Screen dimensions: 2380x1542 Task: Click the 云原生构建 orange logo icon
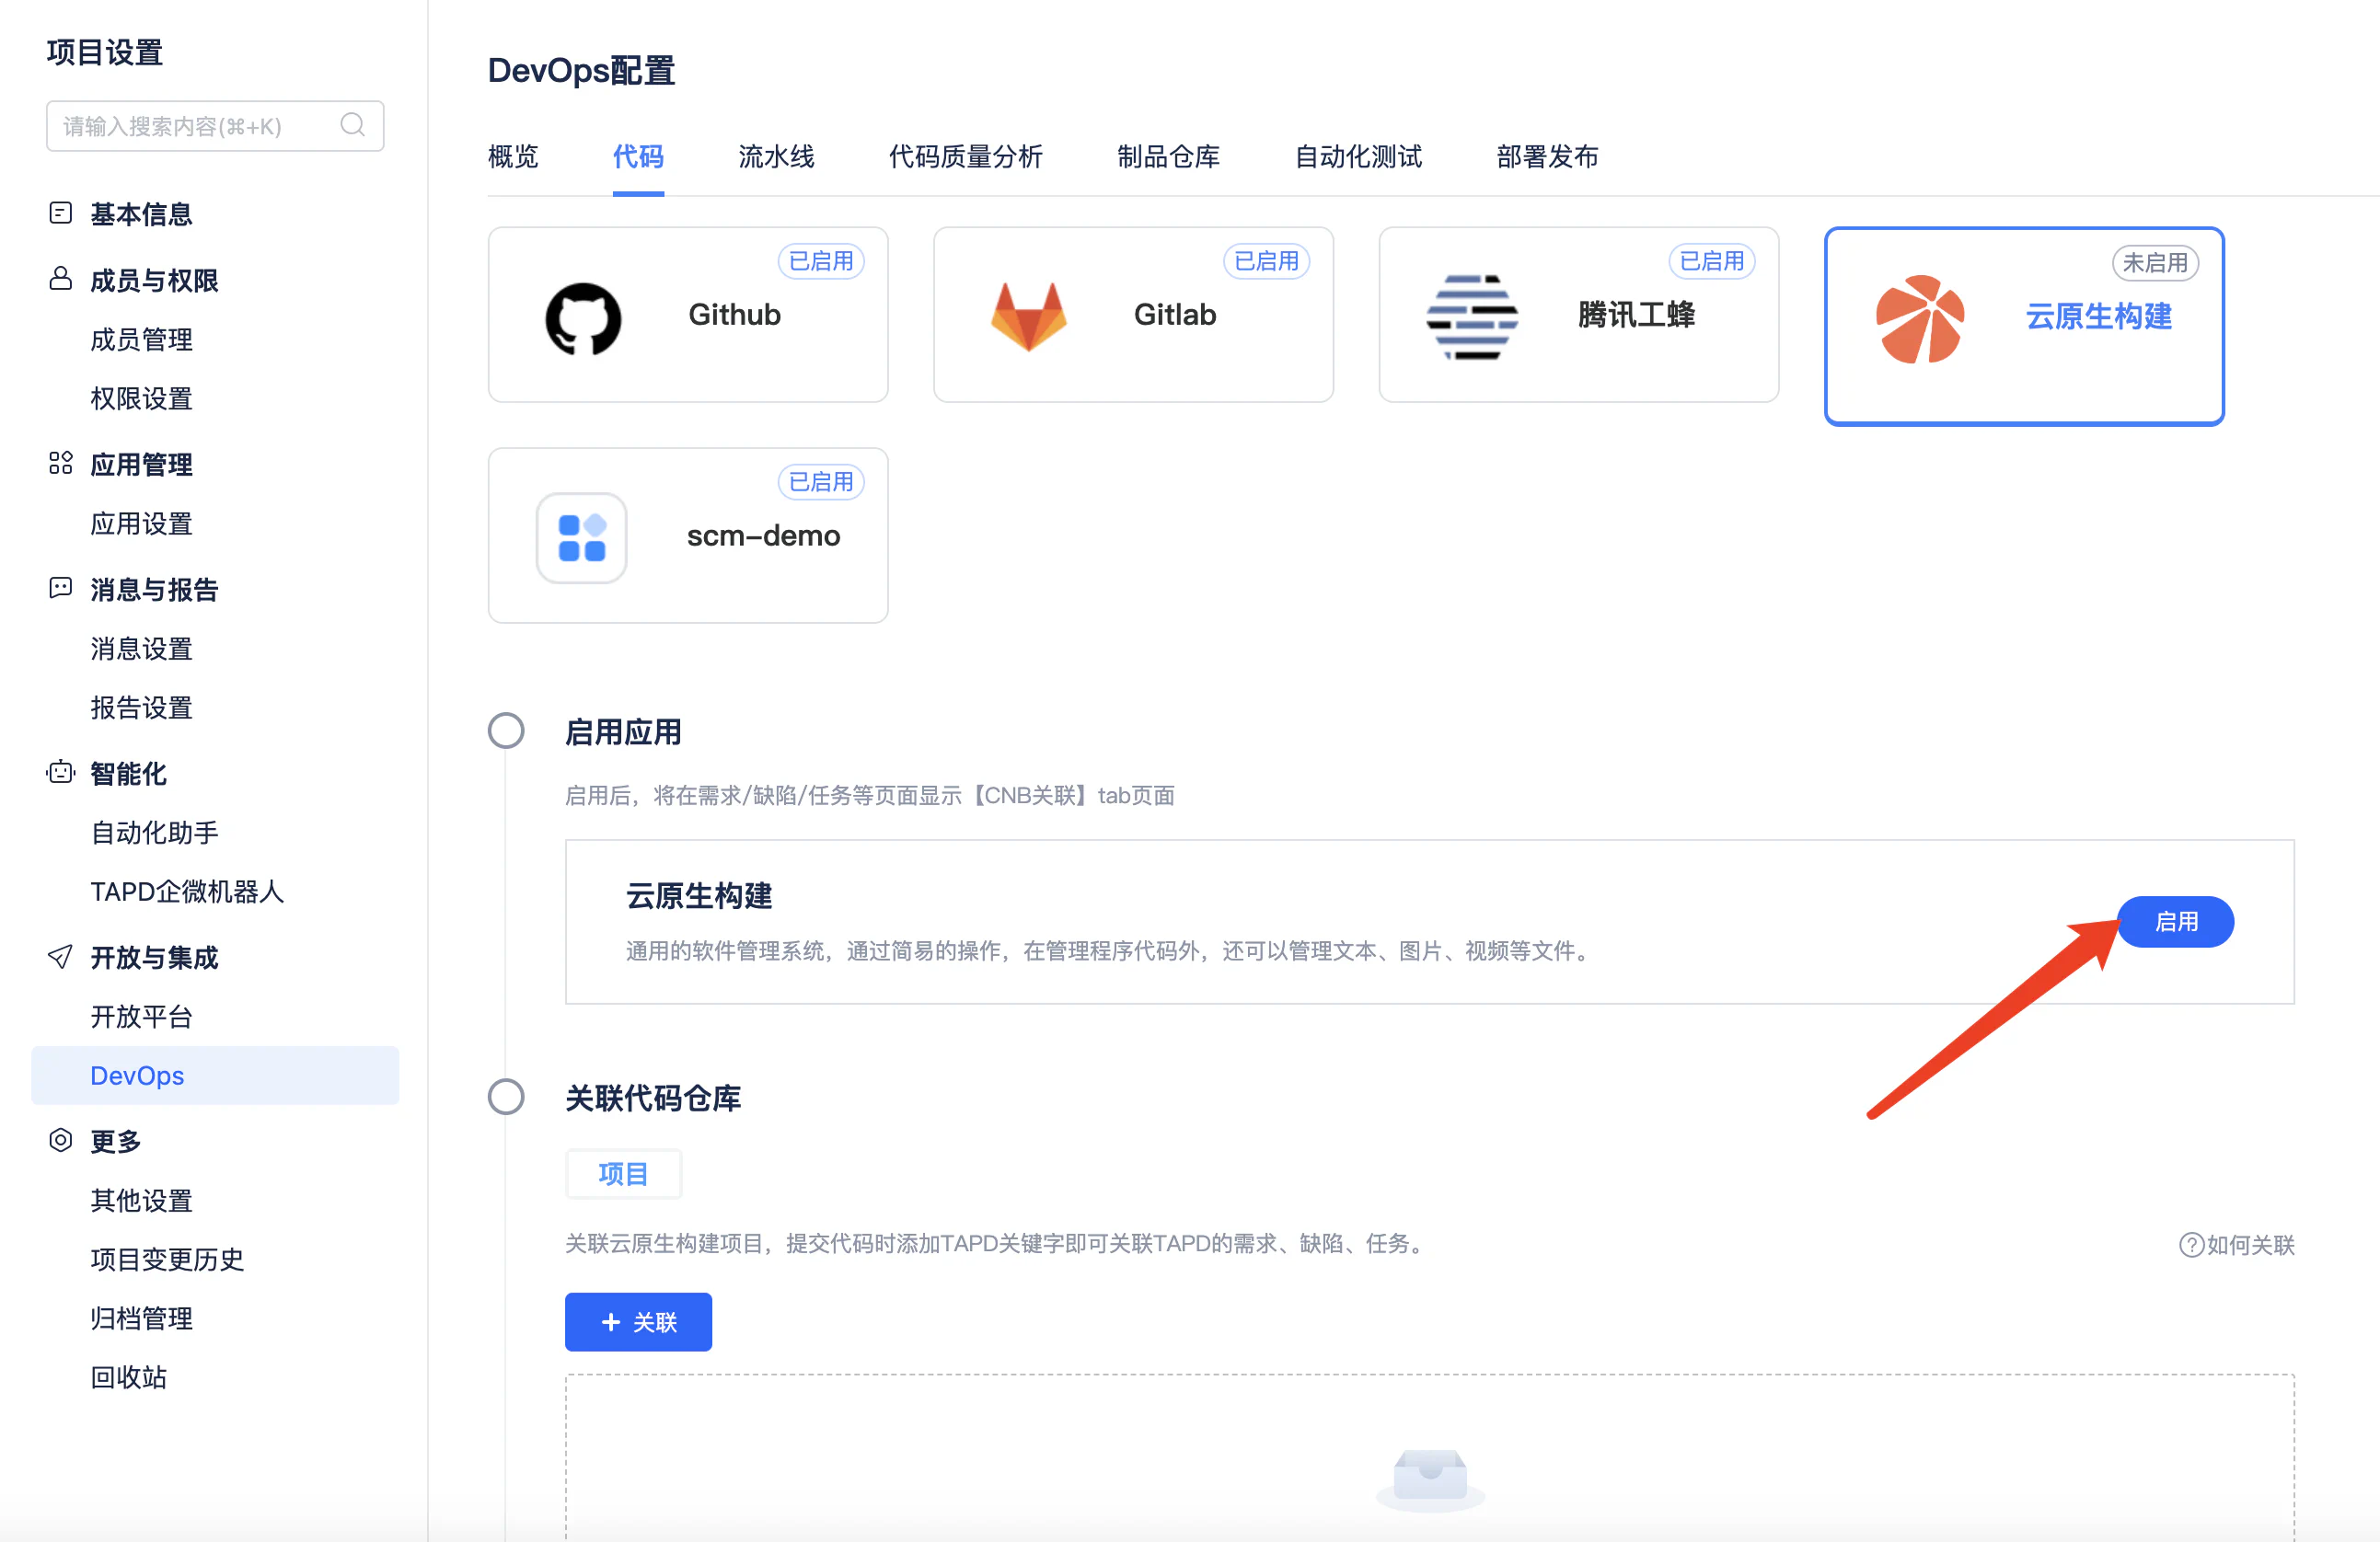pyautogui.click(x=1919, y=319)
